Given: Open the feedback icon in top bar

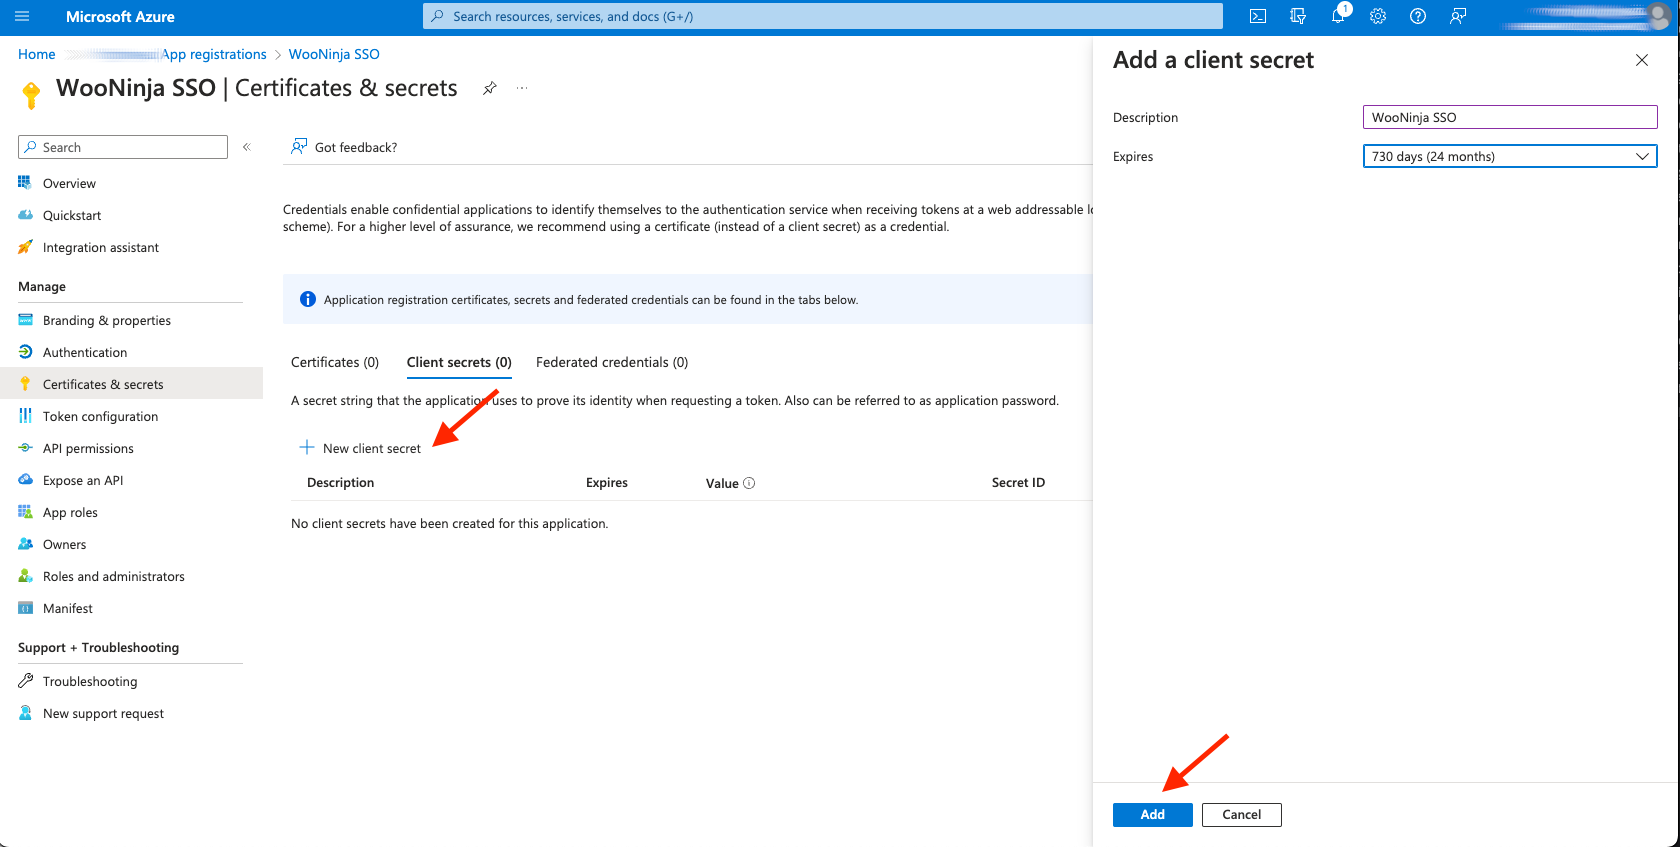Looking at the screenshot, I should click(x=1458, y=16).
